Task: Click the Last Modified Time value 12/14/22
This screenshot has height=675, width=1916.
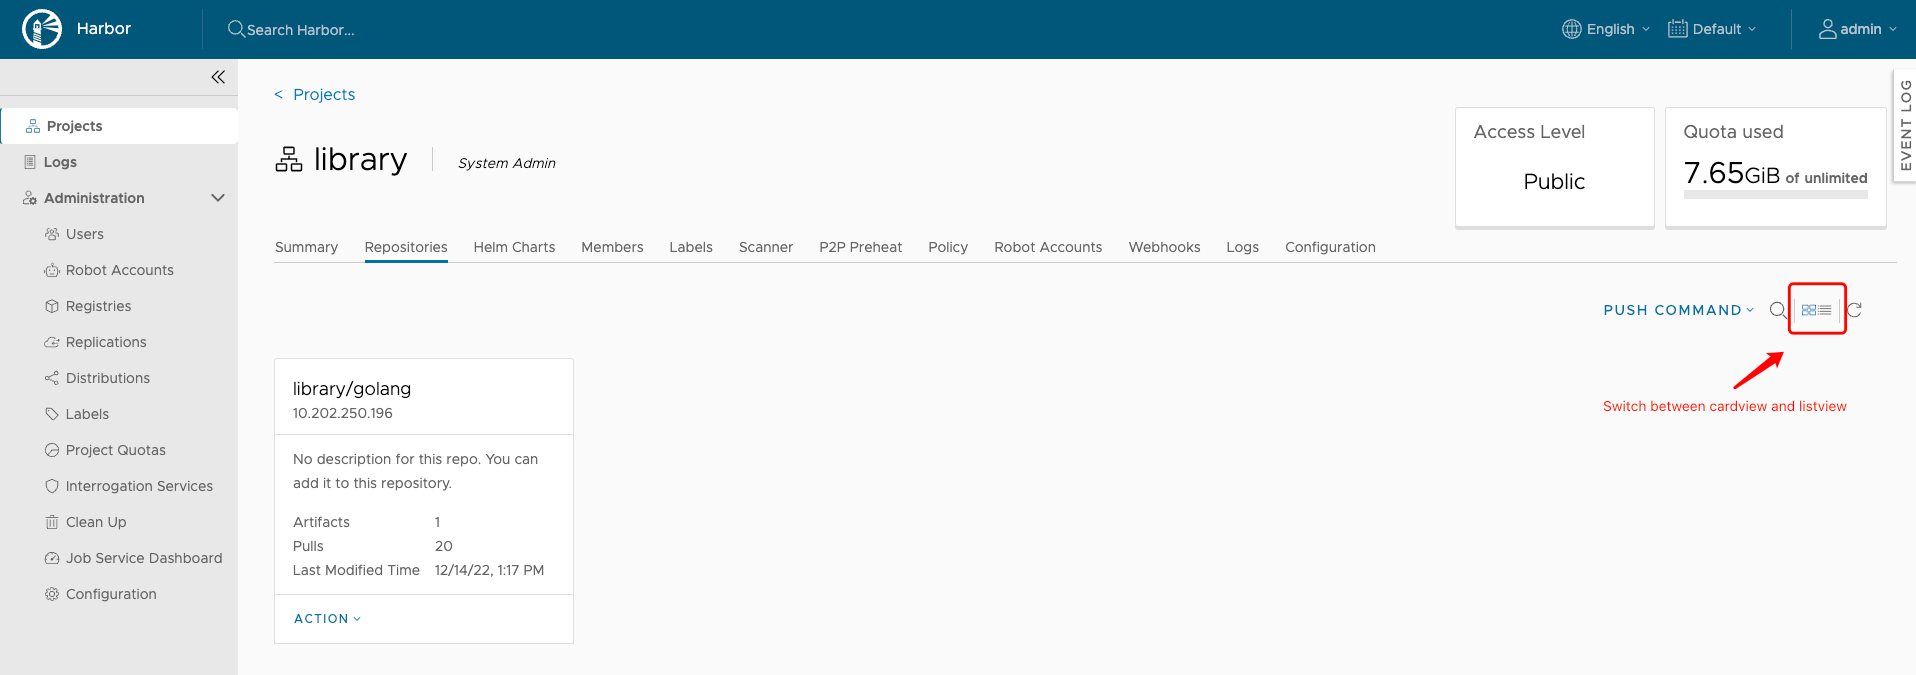Action: click(x=489, y=570)
